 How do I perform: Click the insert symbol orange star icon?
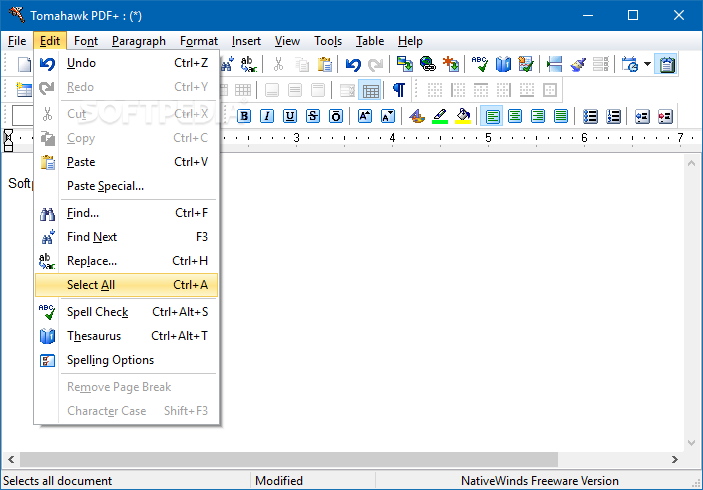tap(451, 64)
